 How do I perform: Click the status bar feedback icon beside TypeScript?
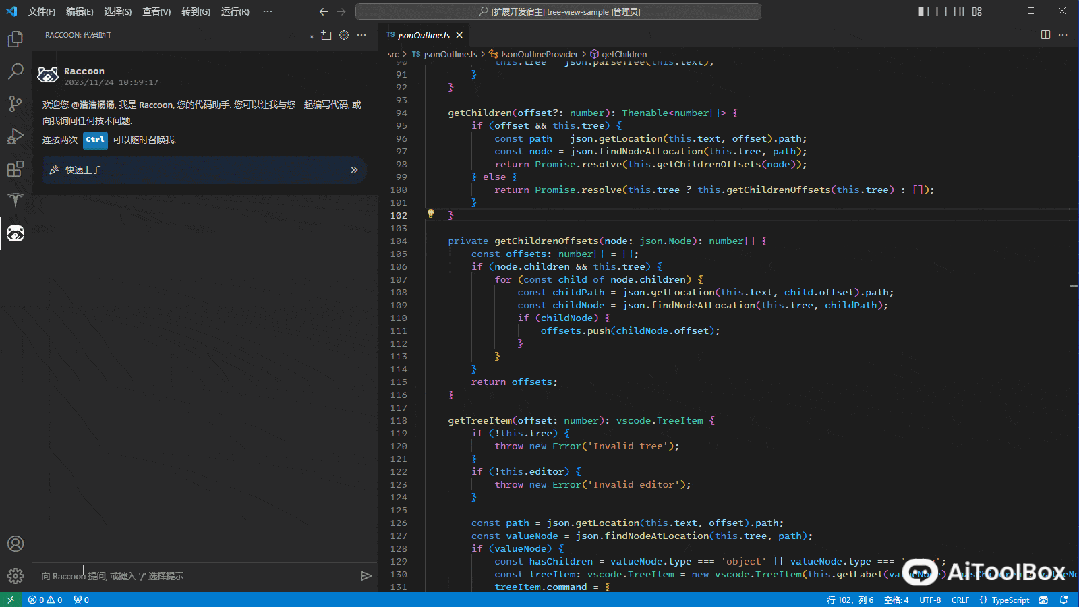click(x=1044, y=600)
